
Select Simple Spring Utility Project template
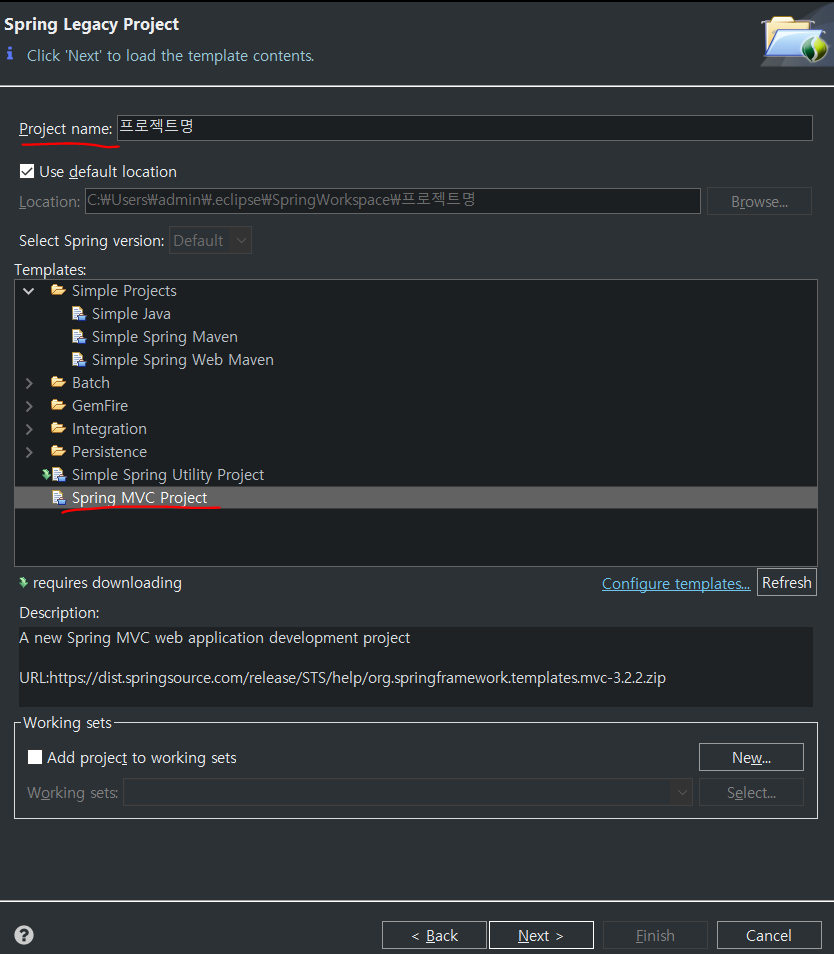tap(168, 475)
